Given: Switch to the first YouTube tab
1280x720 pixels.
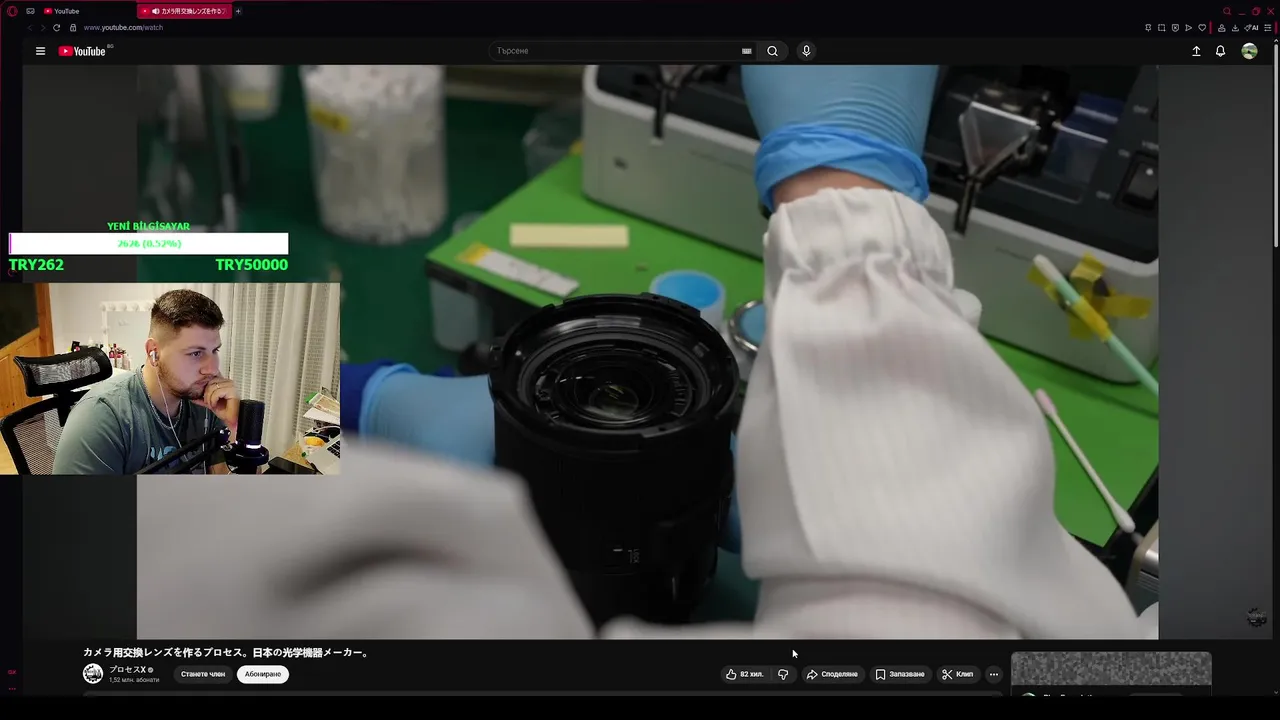Looking at the screenshot, I should (88, 11).
